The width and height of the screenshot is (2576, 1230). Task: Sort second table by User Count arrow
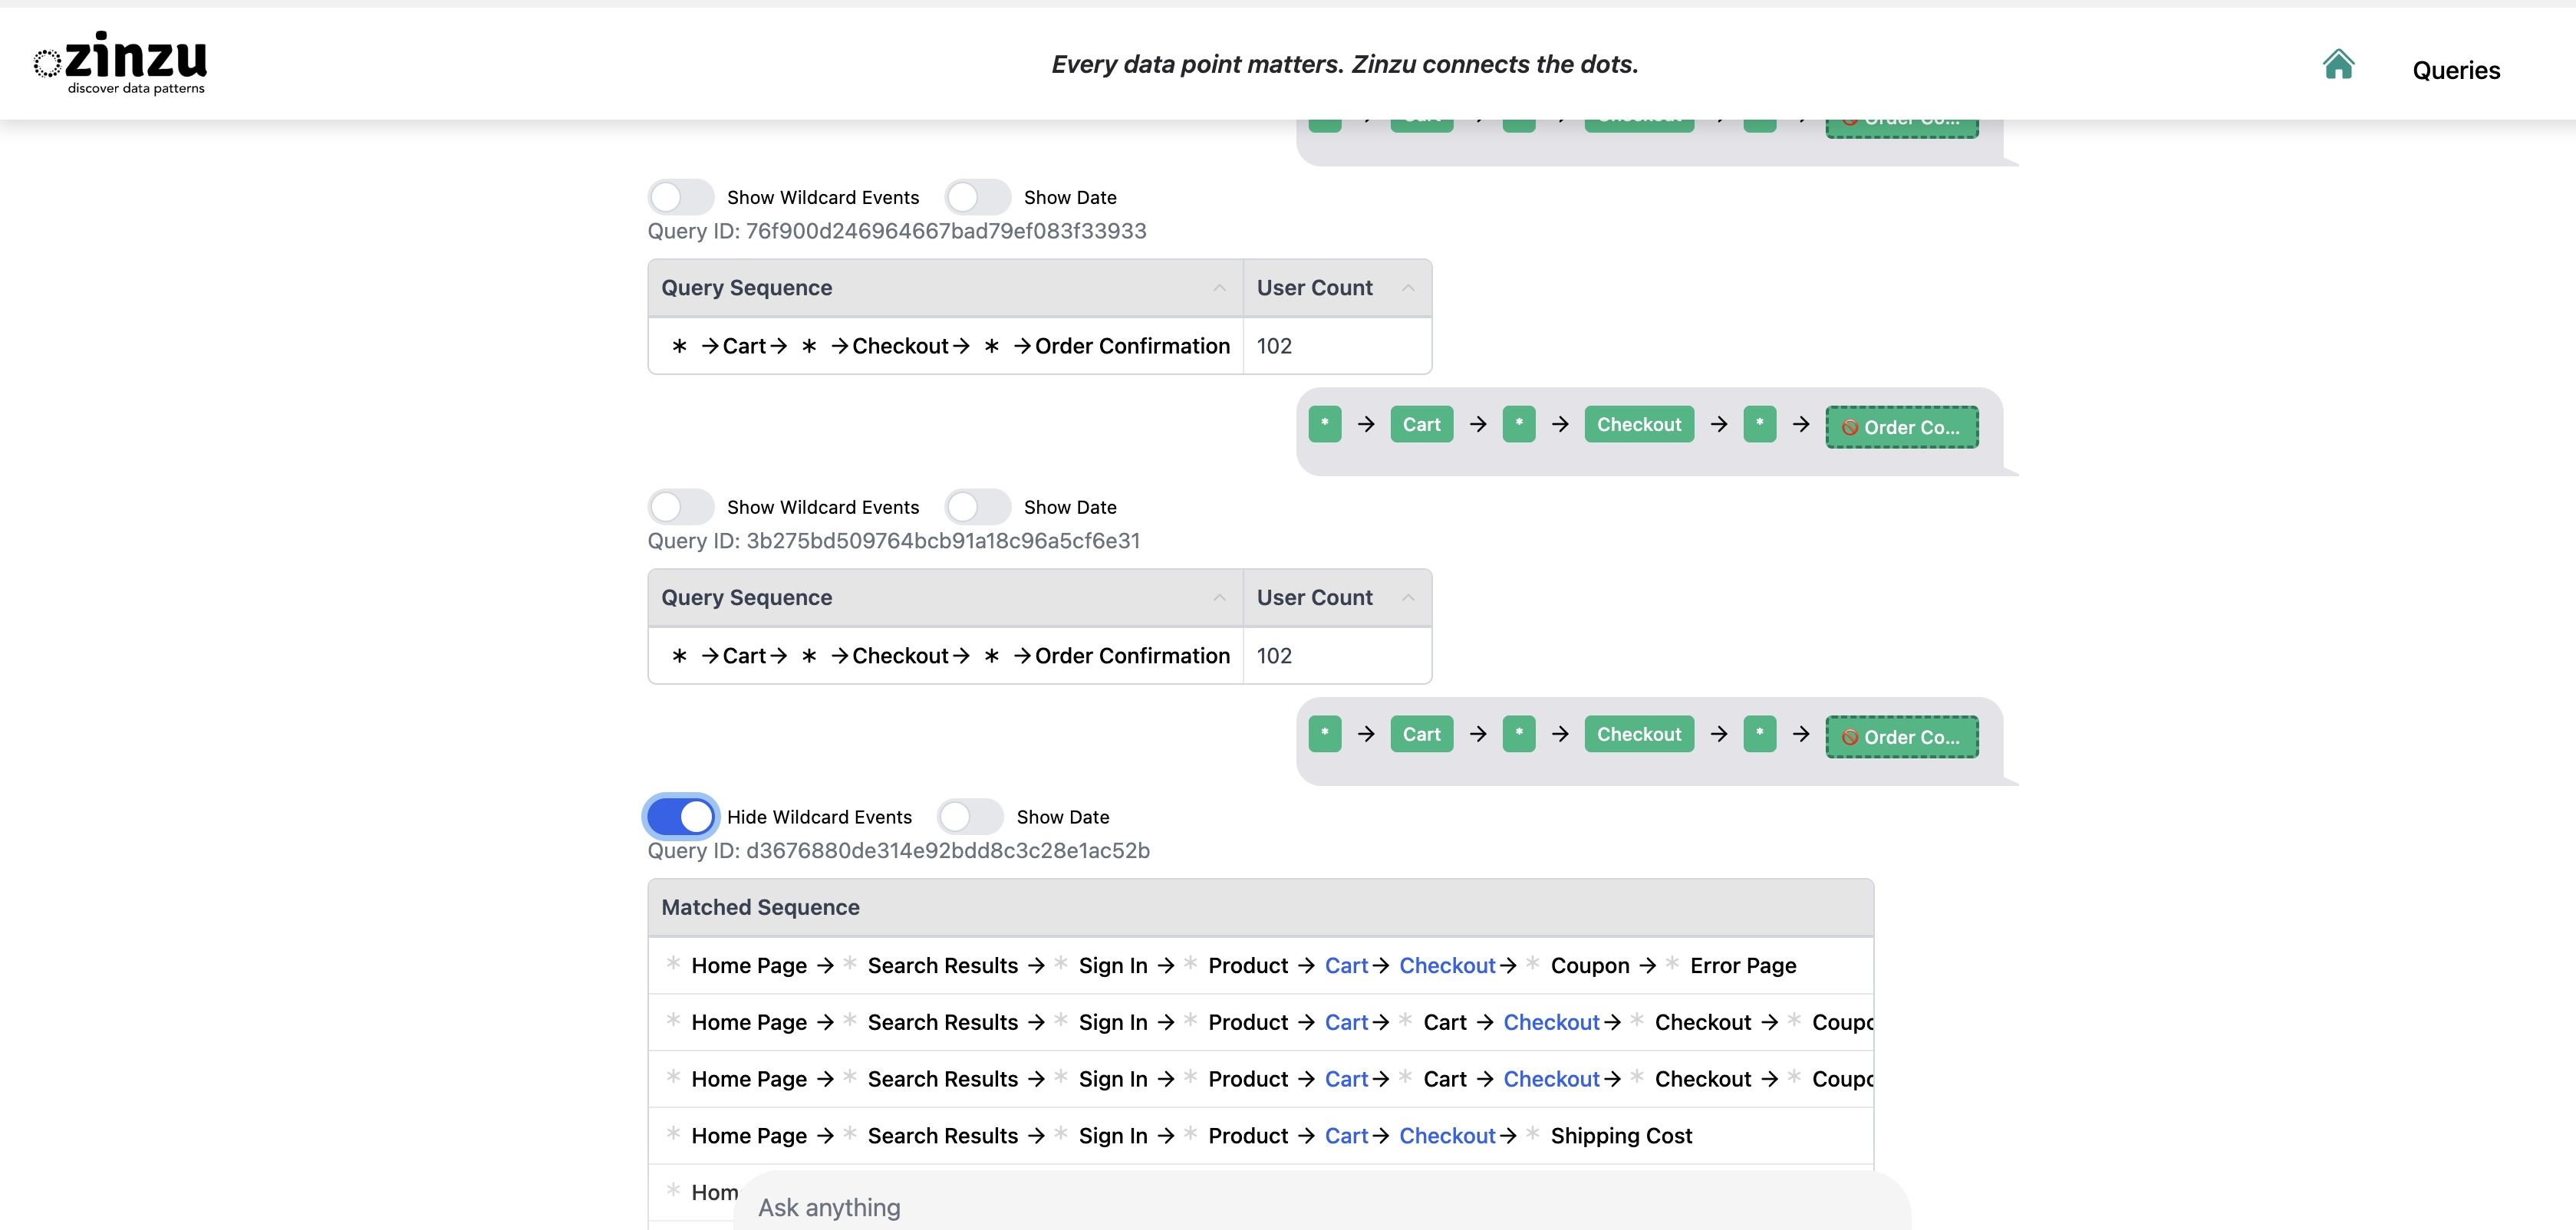(1407, 598)
